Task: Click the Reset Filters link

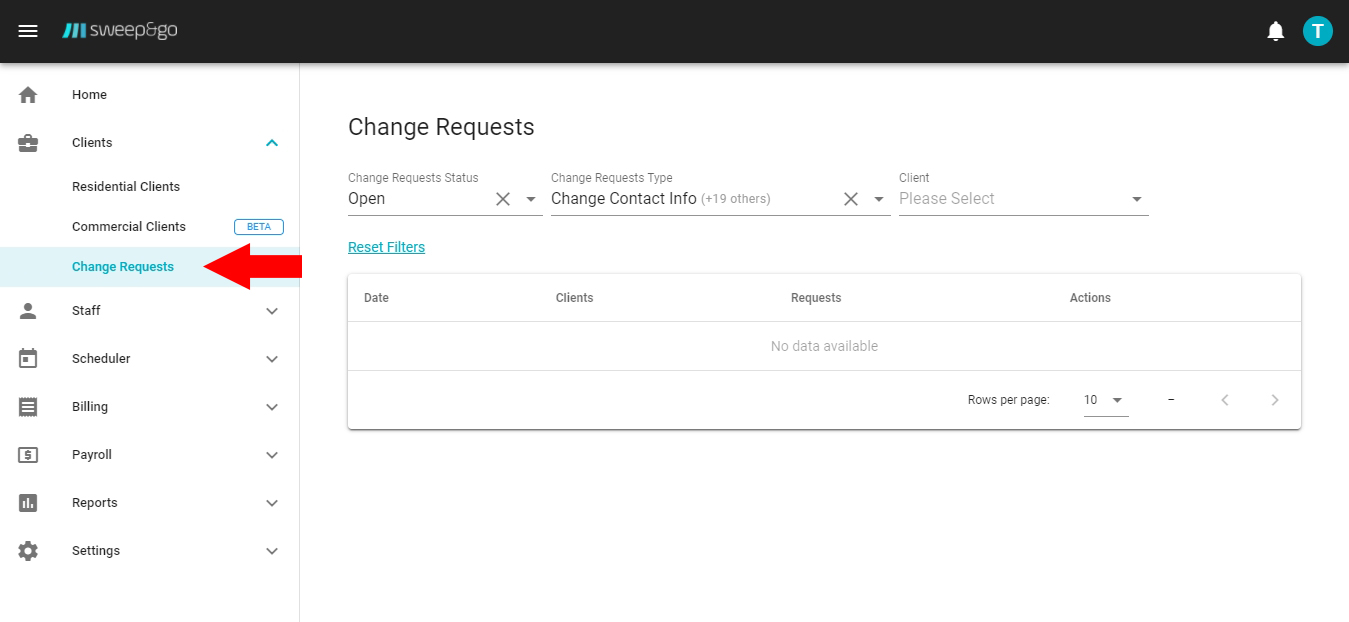Action: [x=386, y=246]
